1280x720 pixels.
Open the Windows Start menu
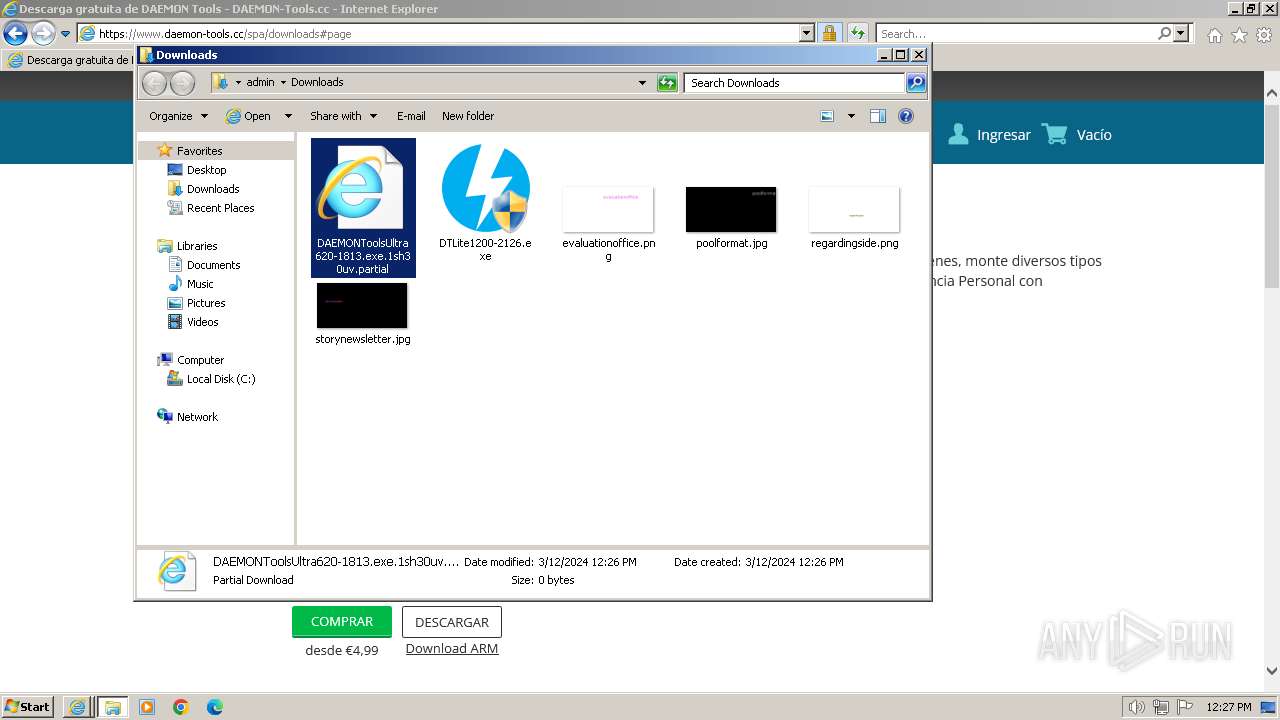pyautogui.click(x=28, y=707)
